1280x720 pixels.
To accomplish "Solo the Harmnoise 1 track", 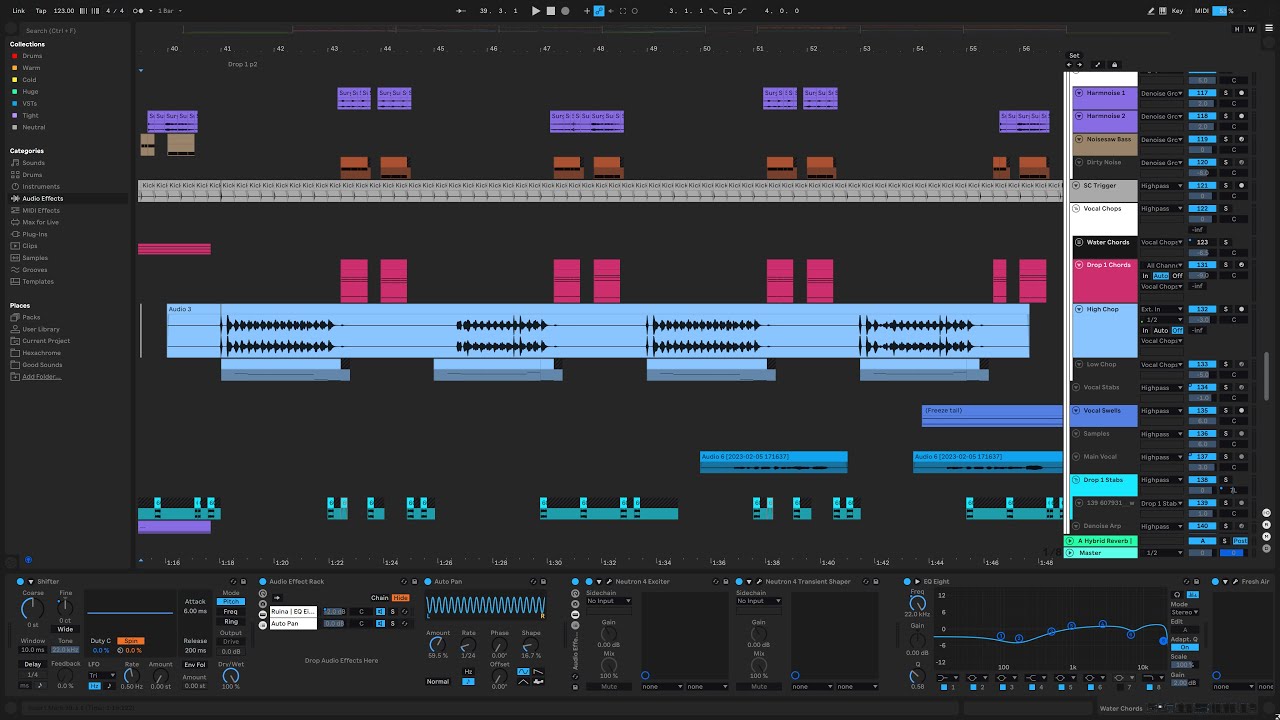I will pos(1226,93).
